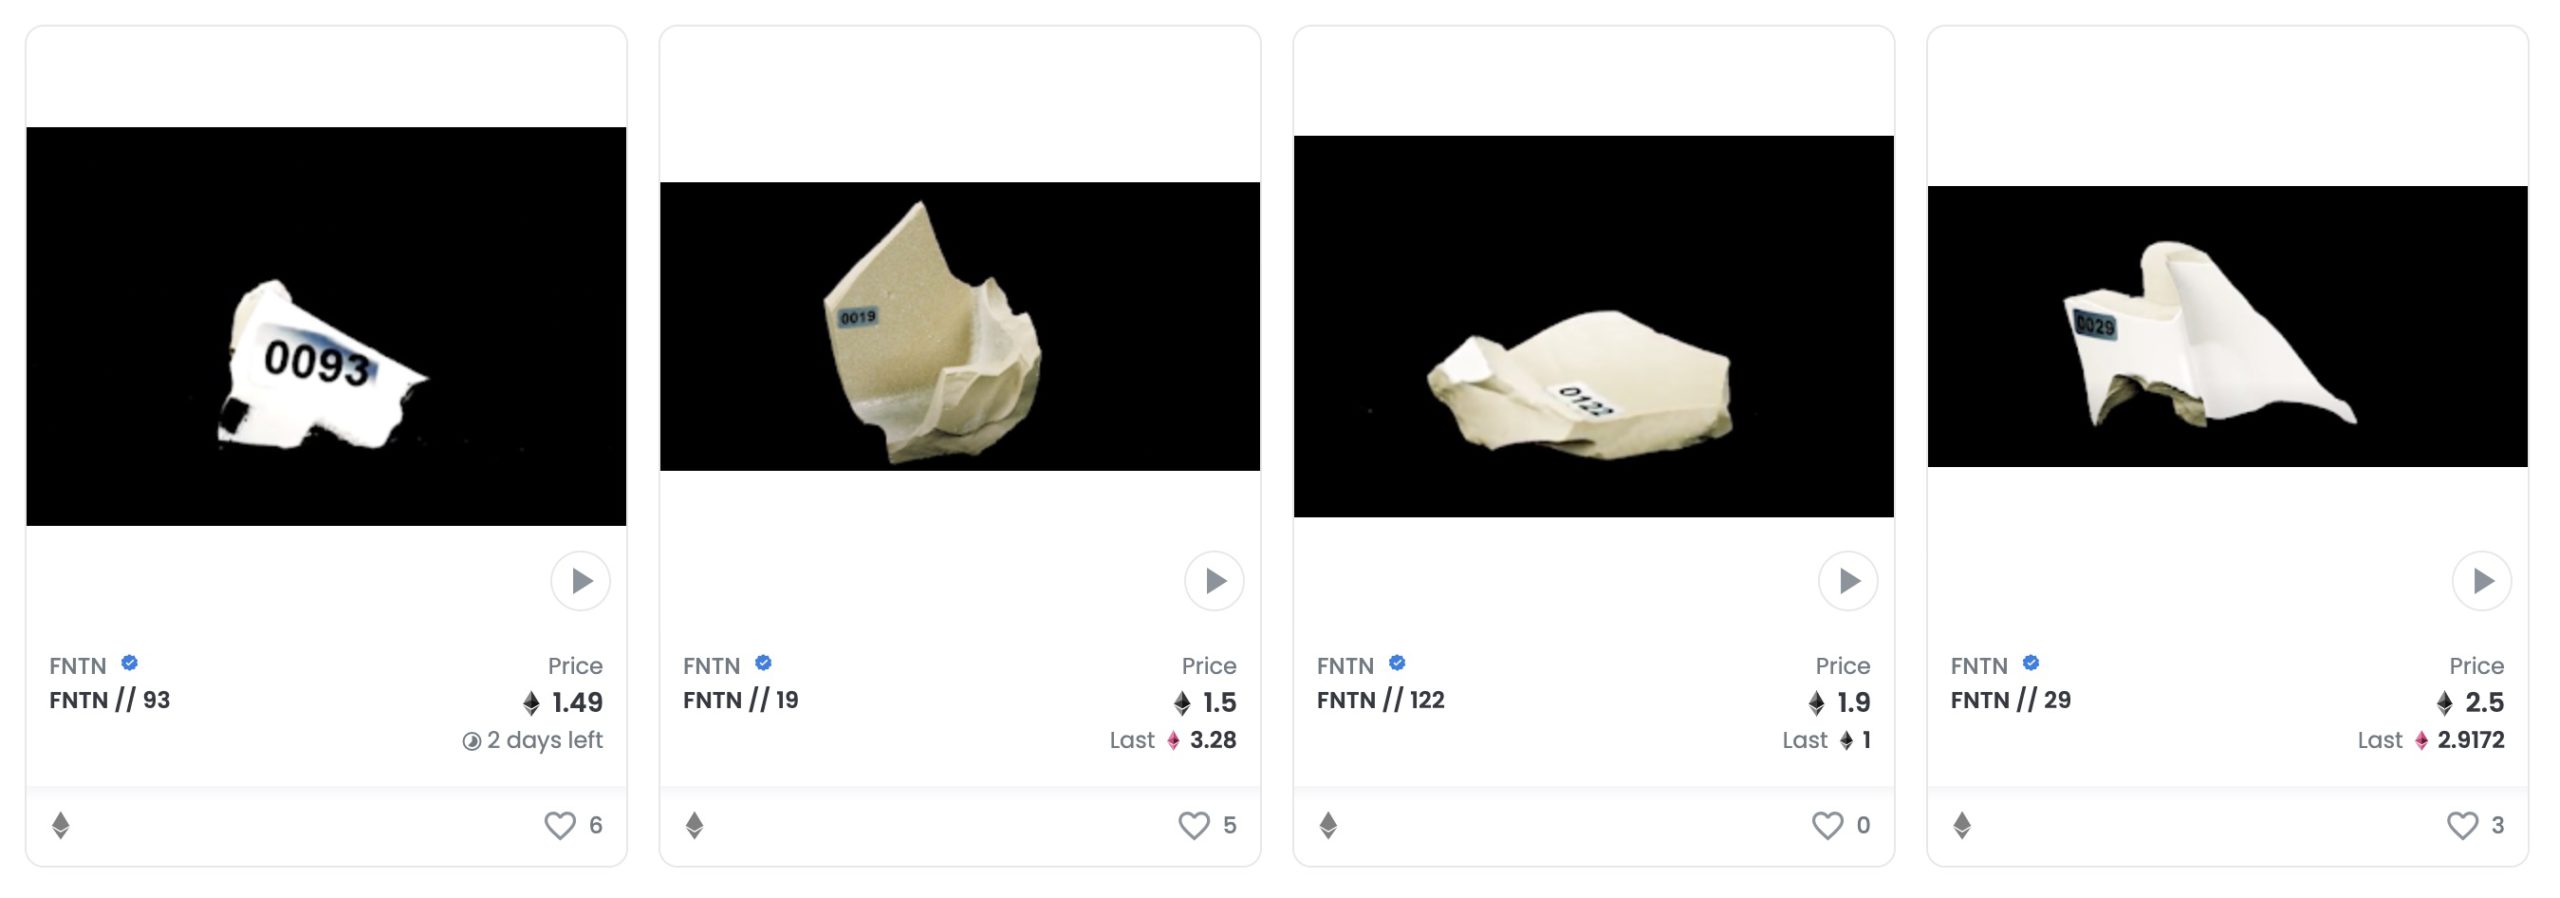Viewport: 2560px width, 898px height.
Task: Open FNTN collection link on the 19 card
Action: click(711, 666)
